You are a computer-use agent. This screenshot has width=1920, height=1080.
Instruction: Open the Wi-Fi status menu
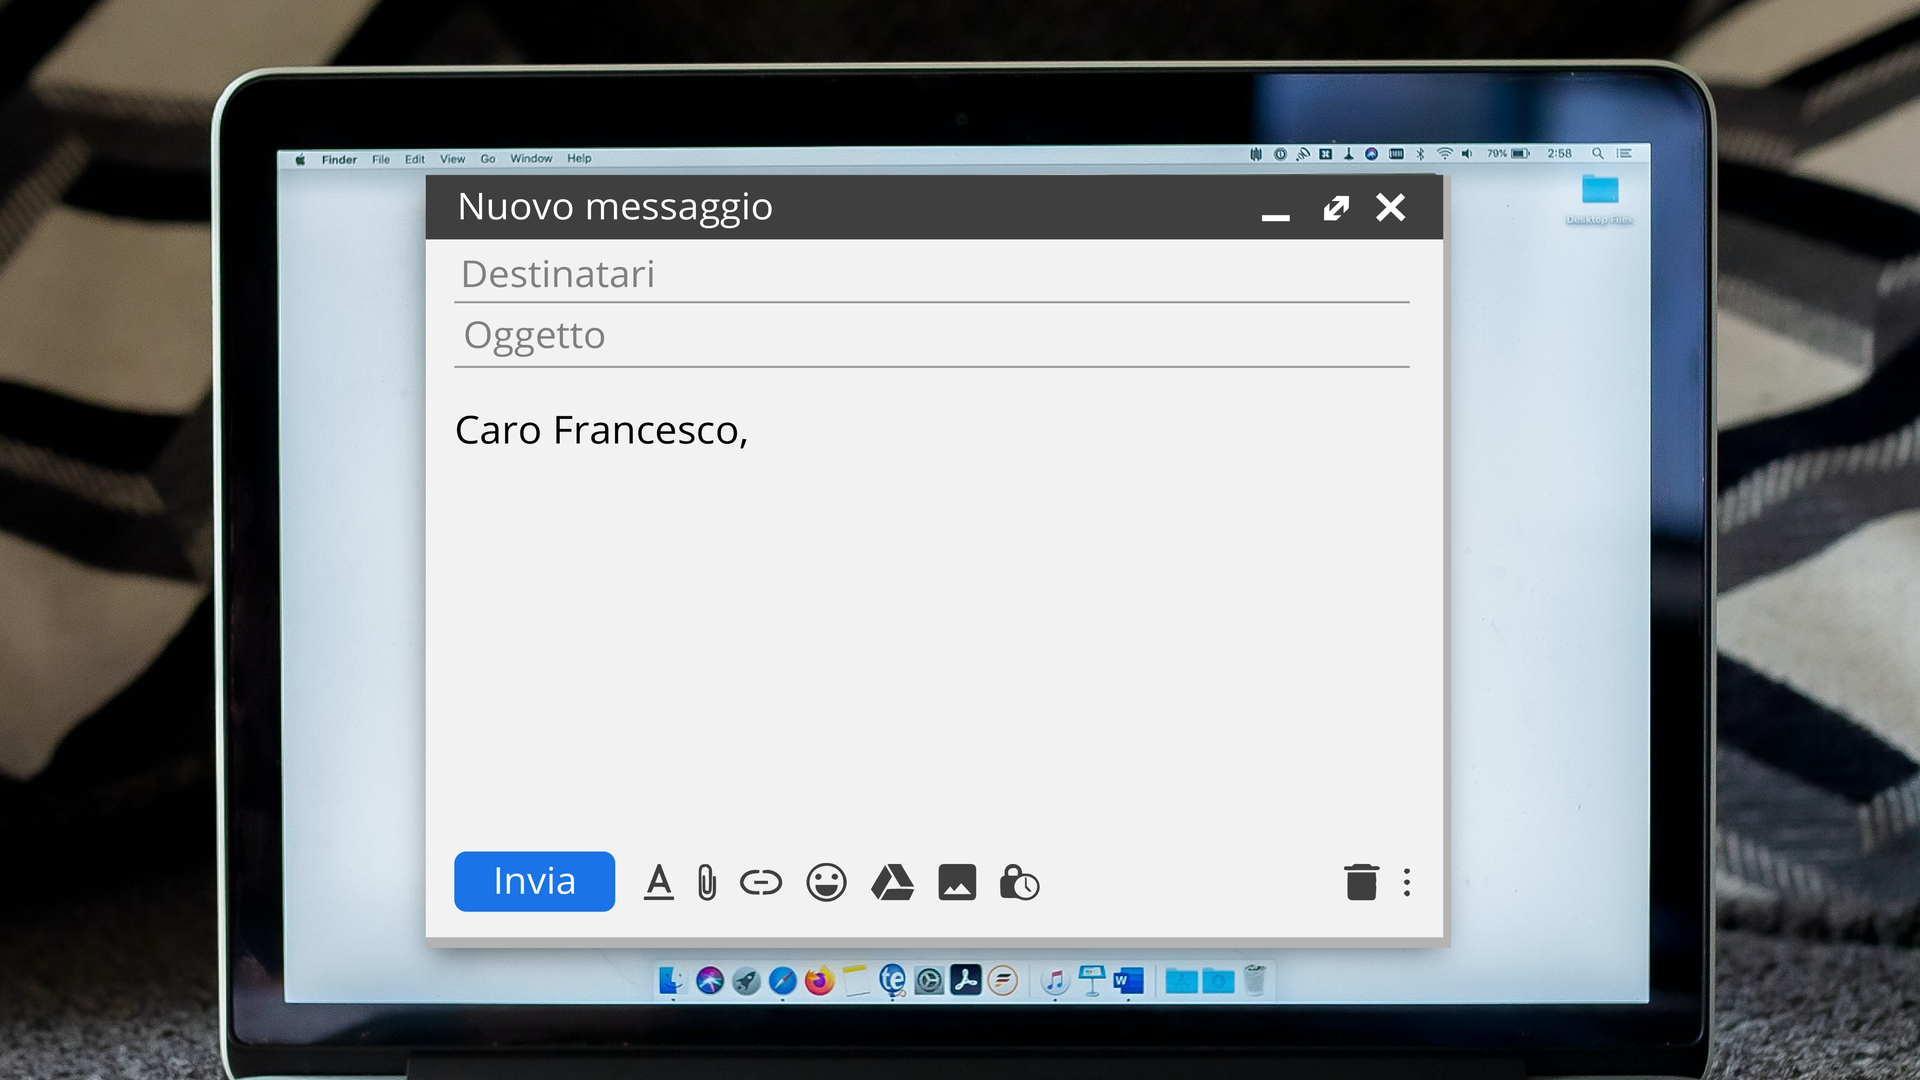pyautogui.click(x=1445, y=153)
